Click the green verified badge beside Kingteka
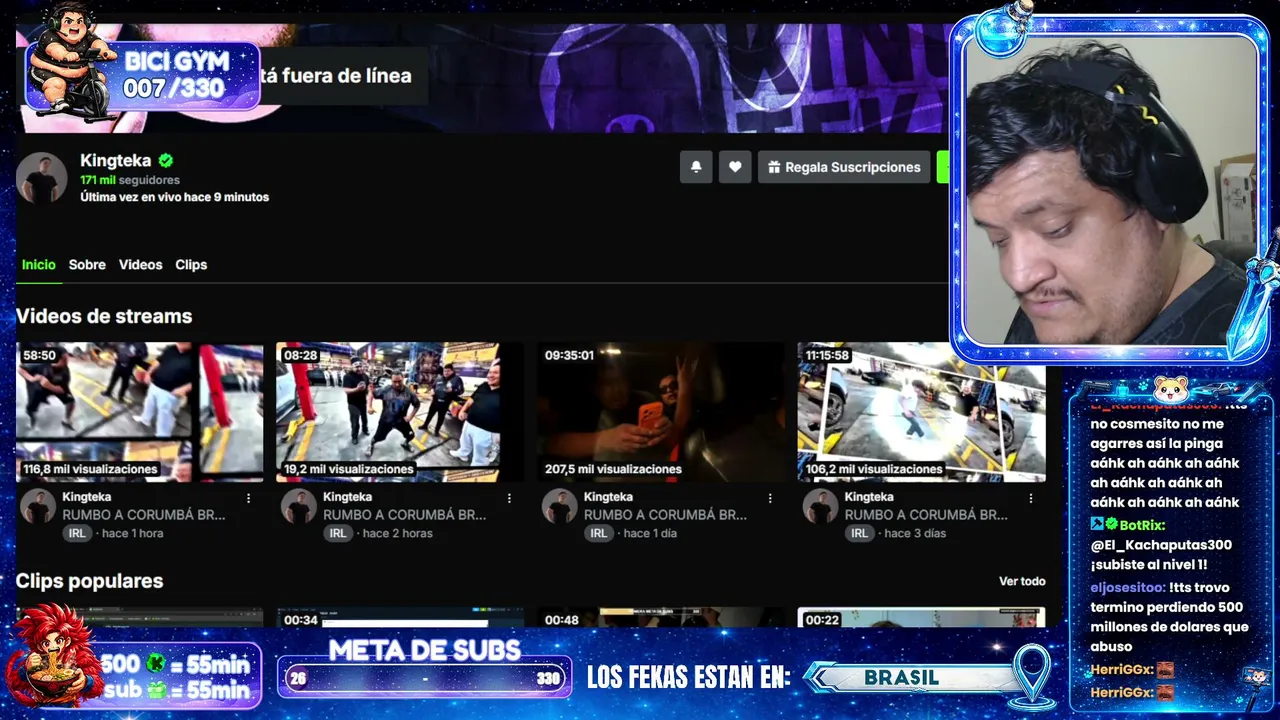 (166, 160)
